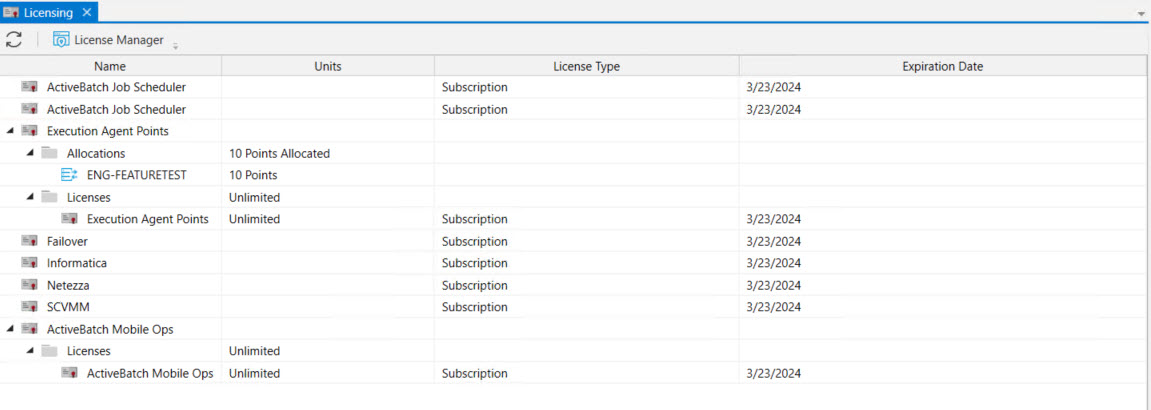Sort by the Name column header

[111, 66]
